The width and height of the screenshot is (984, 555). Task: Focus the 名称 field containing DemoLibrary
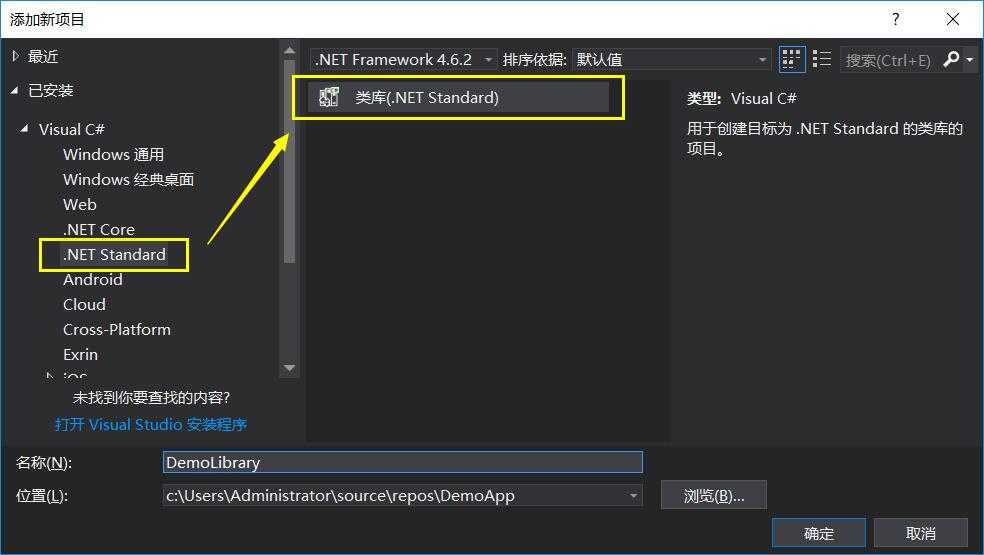[x=403, y=463]
